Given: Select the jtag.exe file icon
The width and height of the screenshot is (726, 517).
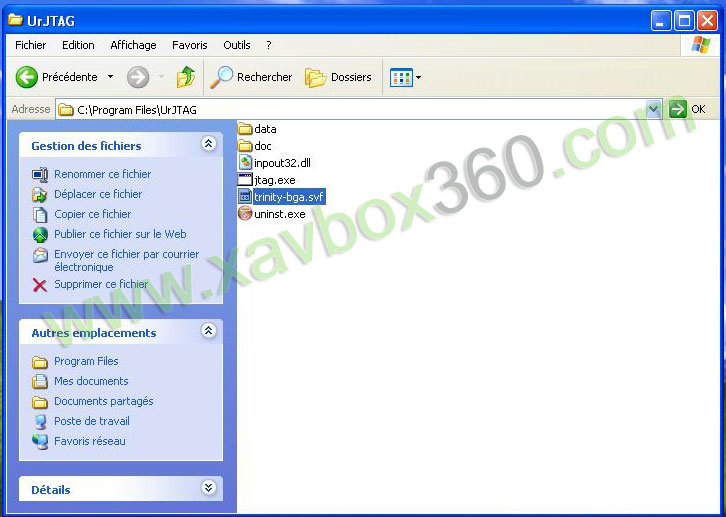Looking at the screenshot, I should (244, 180).
